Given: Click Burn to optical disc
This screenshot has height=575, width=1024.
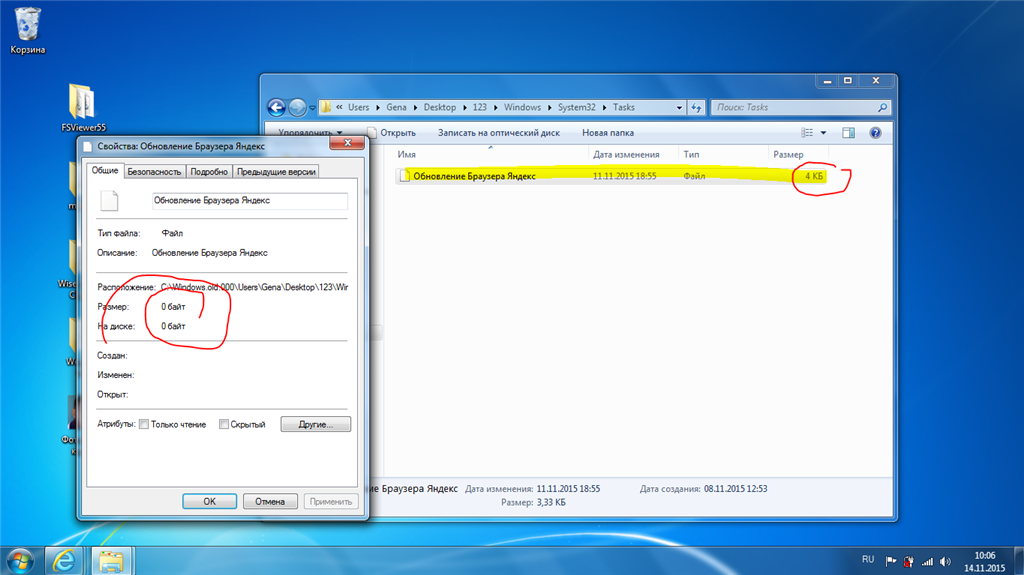Looking at the screenshot, I should 499,133.
